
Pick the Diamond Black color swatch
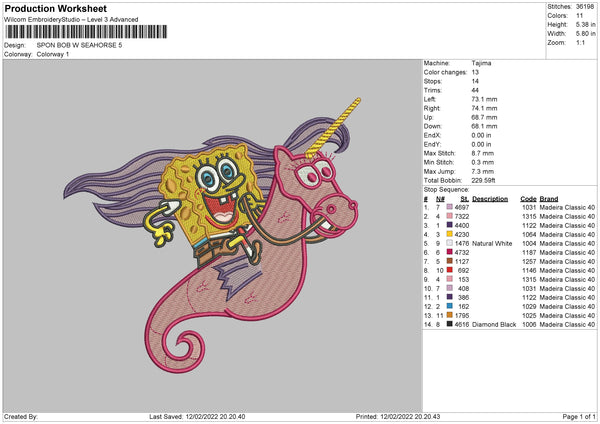tap(449, 325)
